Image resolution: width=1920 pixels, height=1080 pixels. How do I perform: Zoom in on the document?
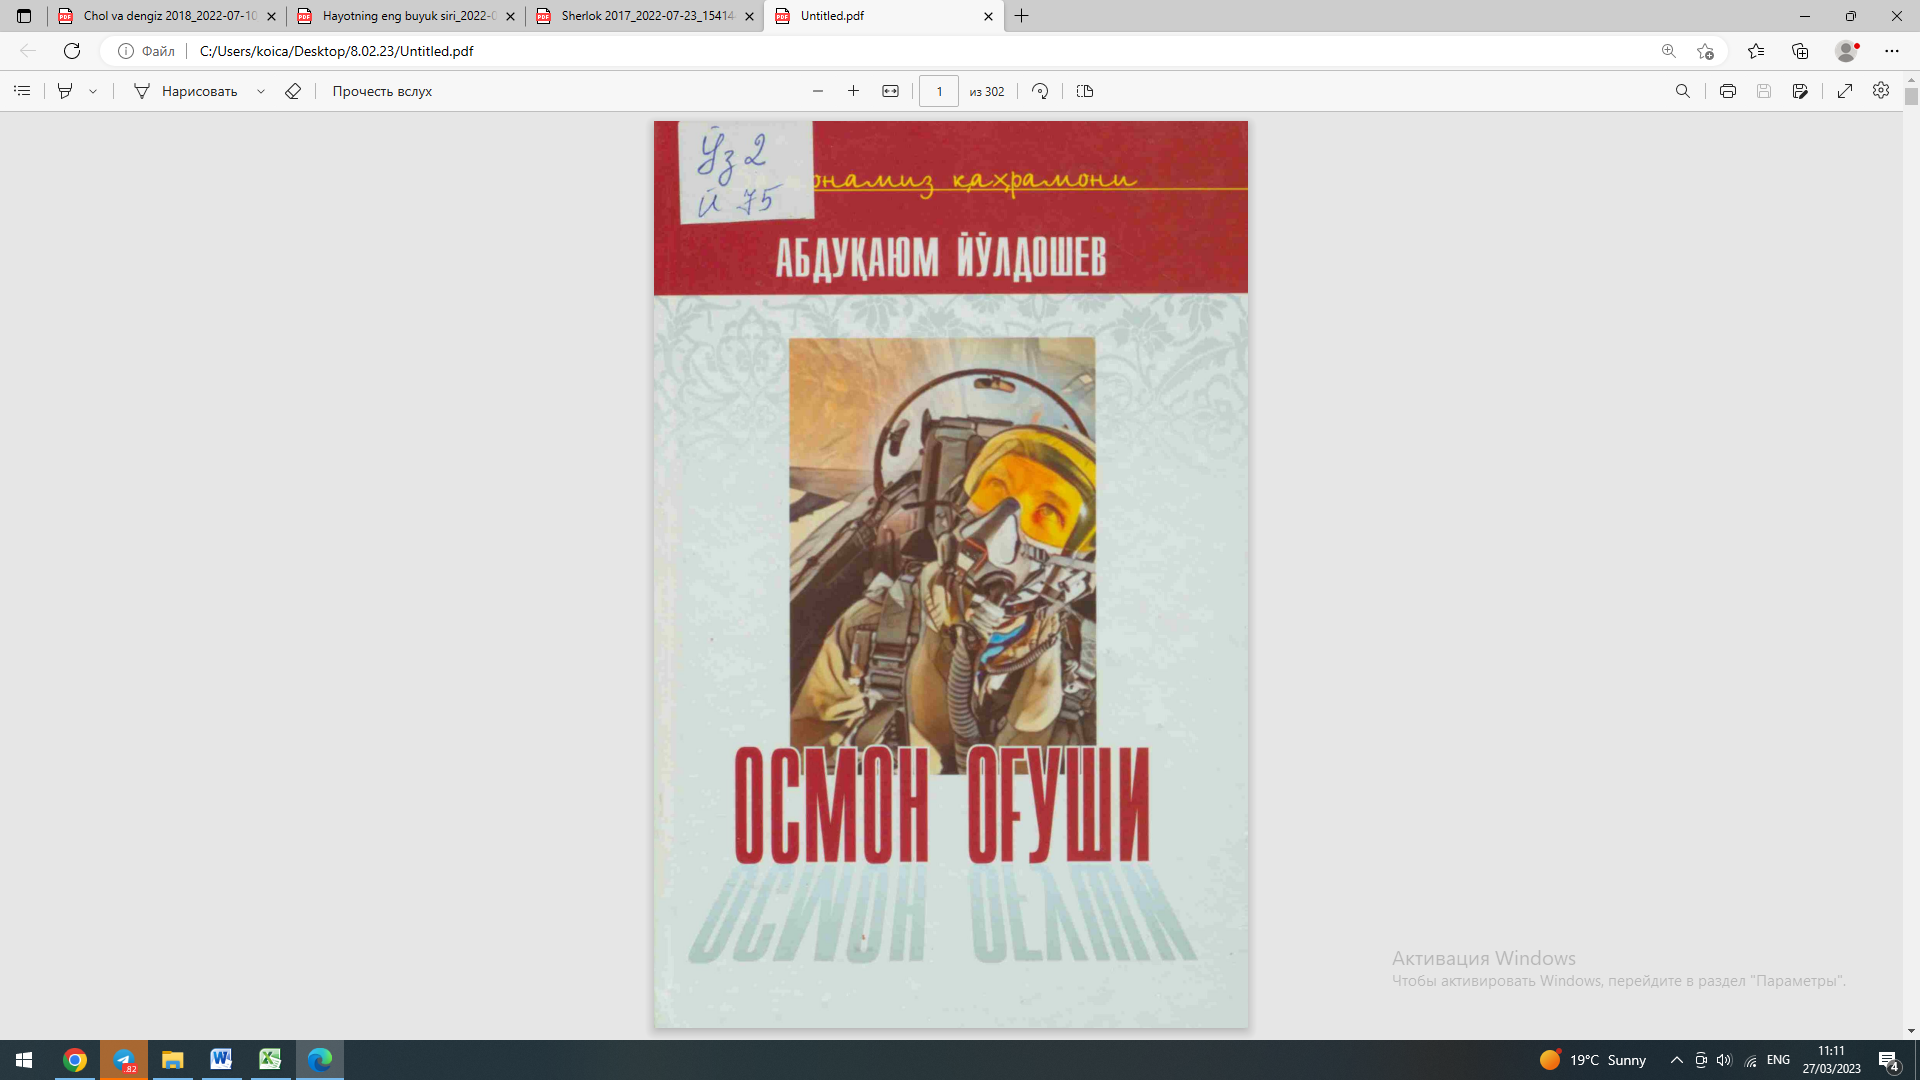pos(853,91)
